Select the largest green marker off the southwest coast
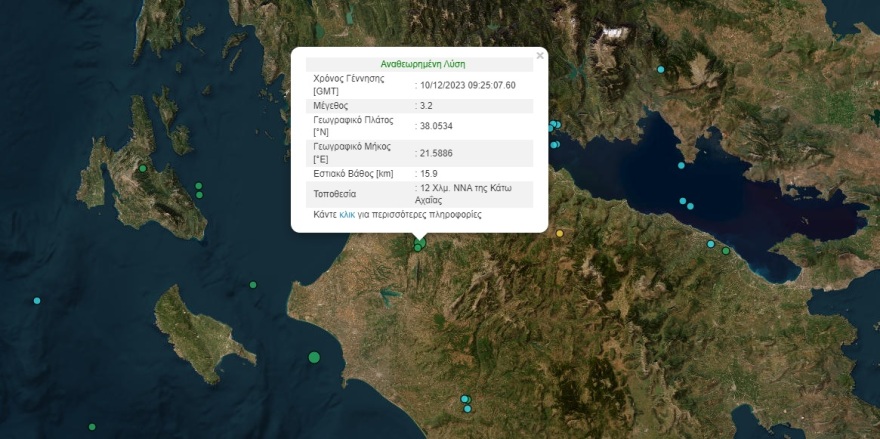Screen dimensions: 880x439 tap(314, 357)
